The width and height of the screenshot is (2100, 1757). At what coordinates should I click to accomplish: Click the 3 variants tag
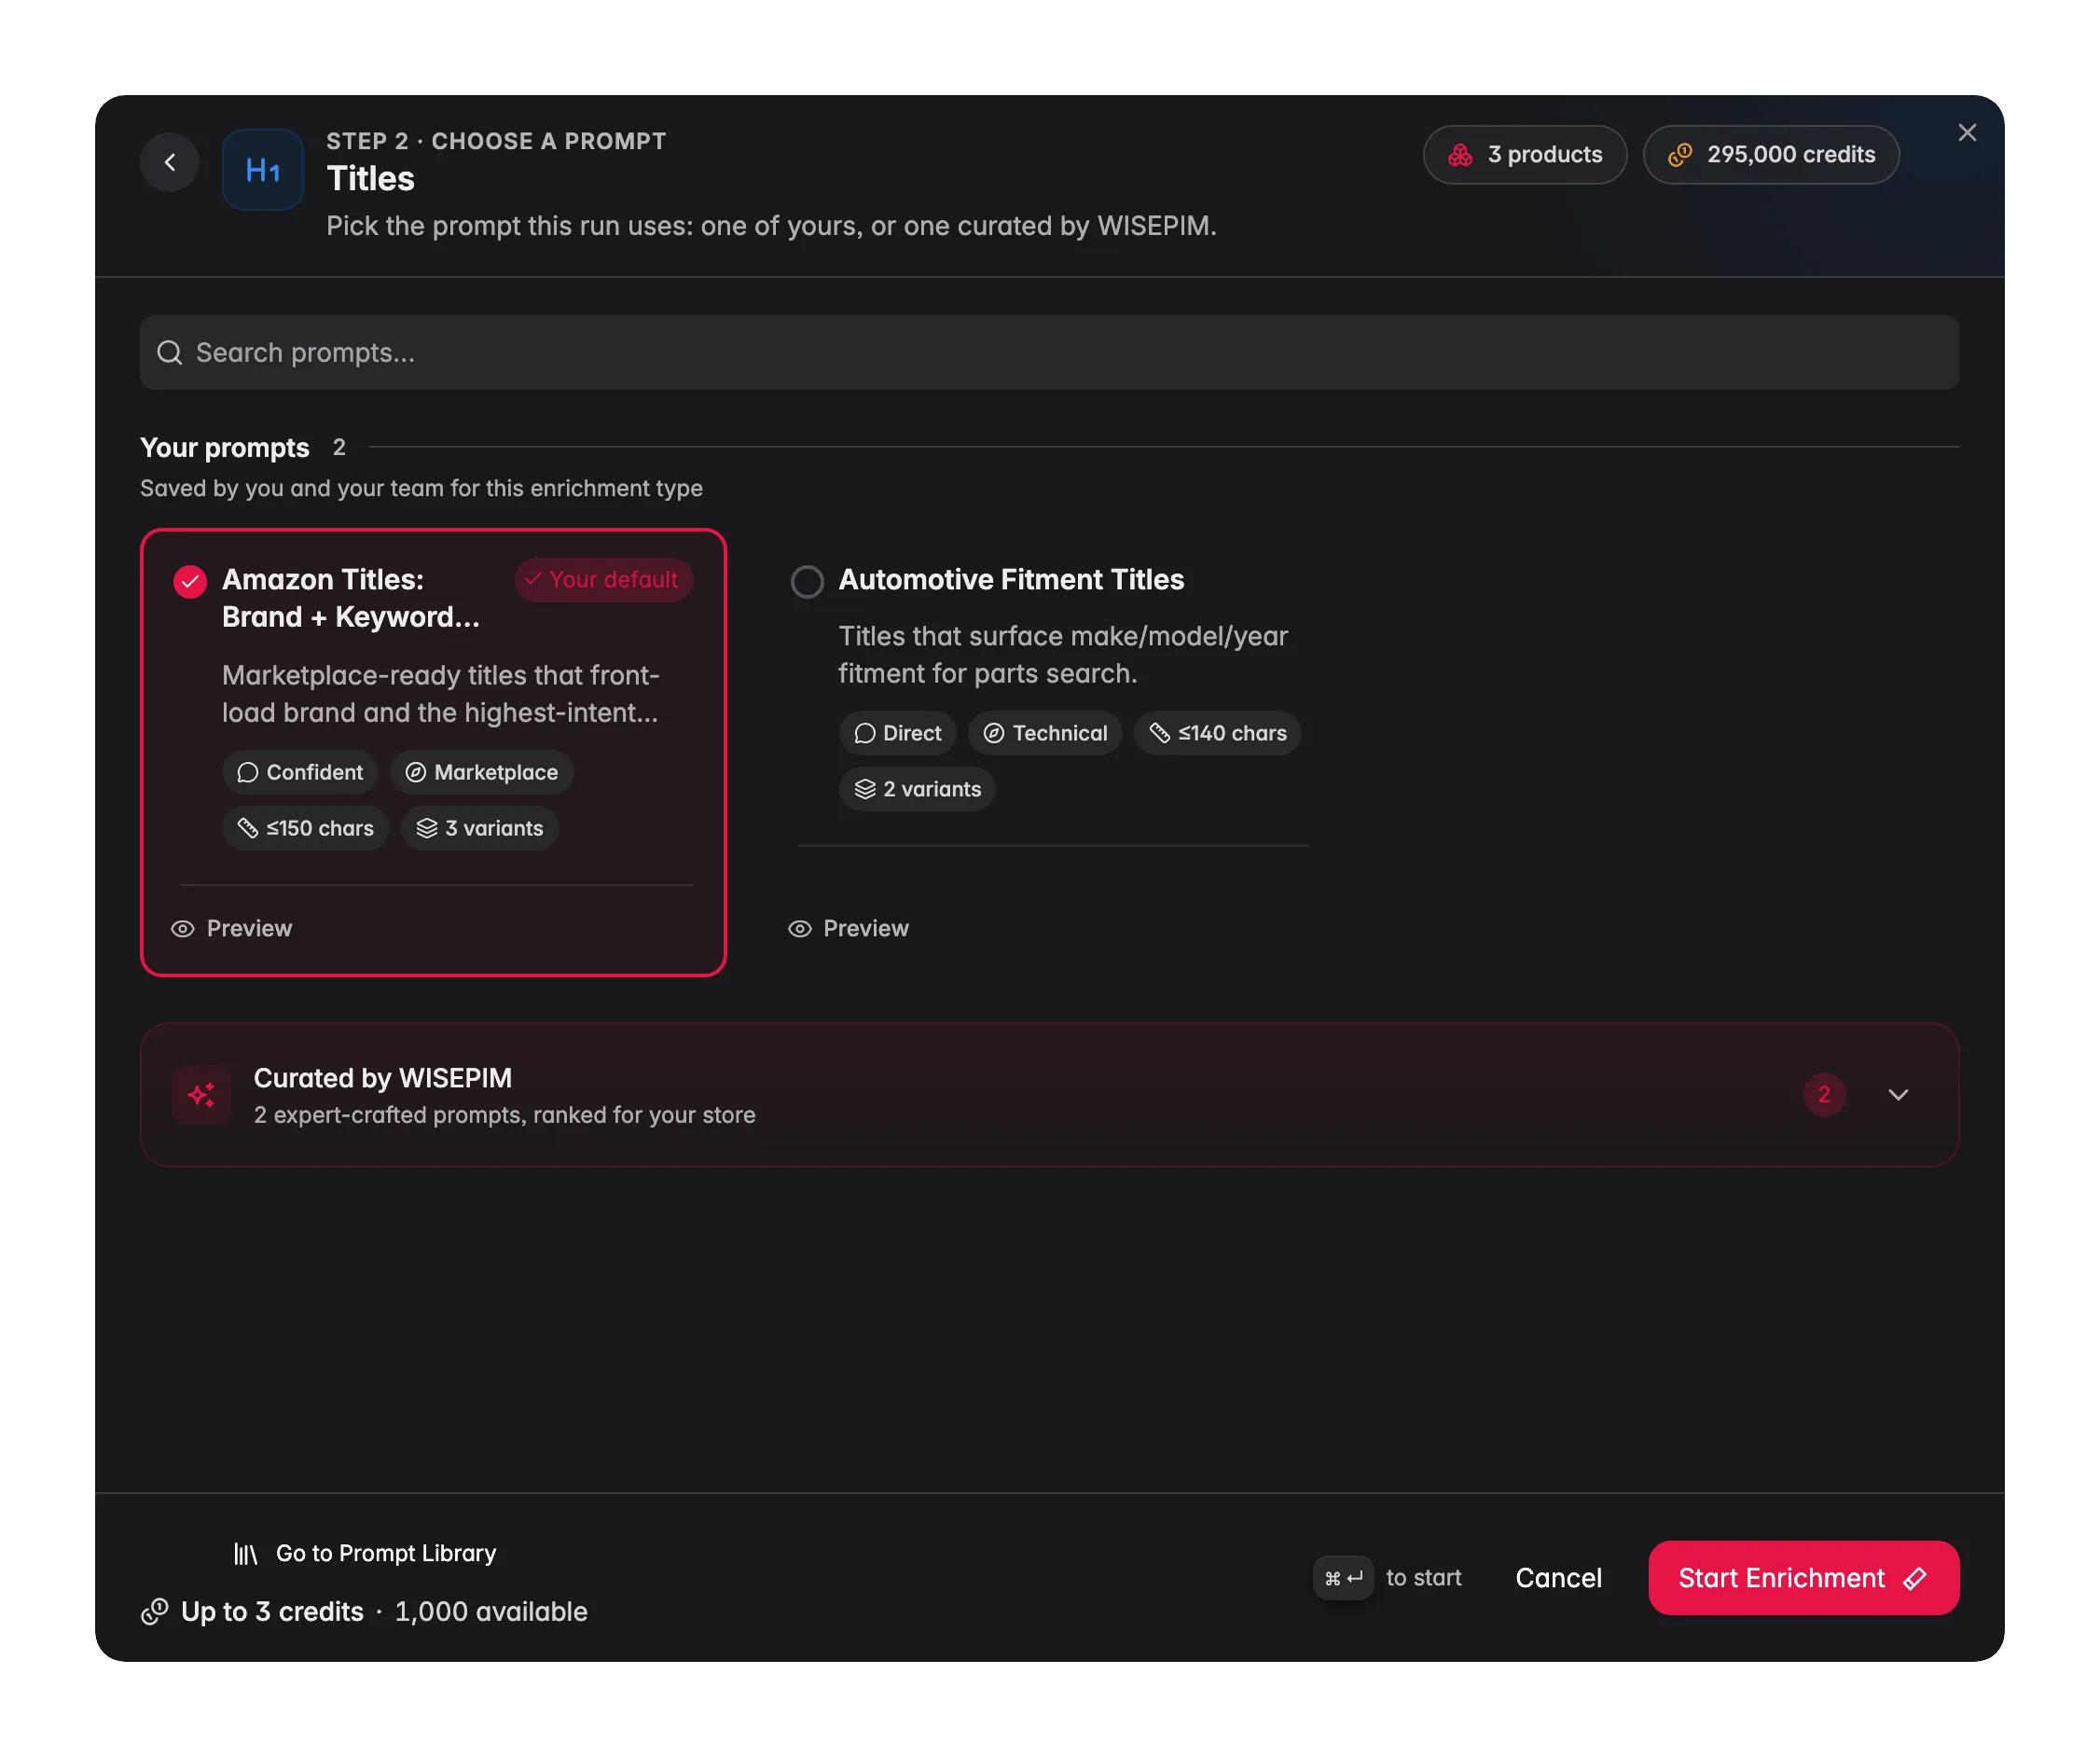click(480, 829)
